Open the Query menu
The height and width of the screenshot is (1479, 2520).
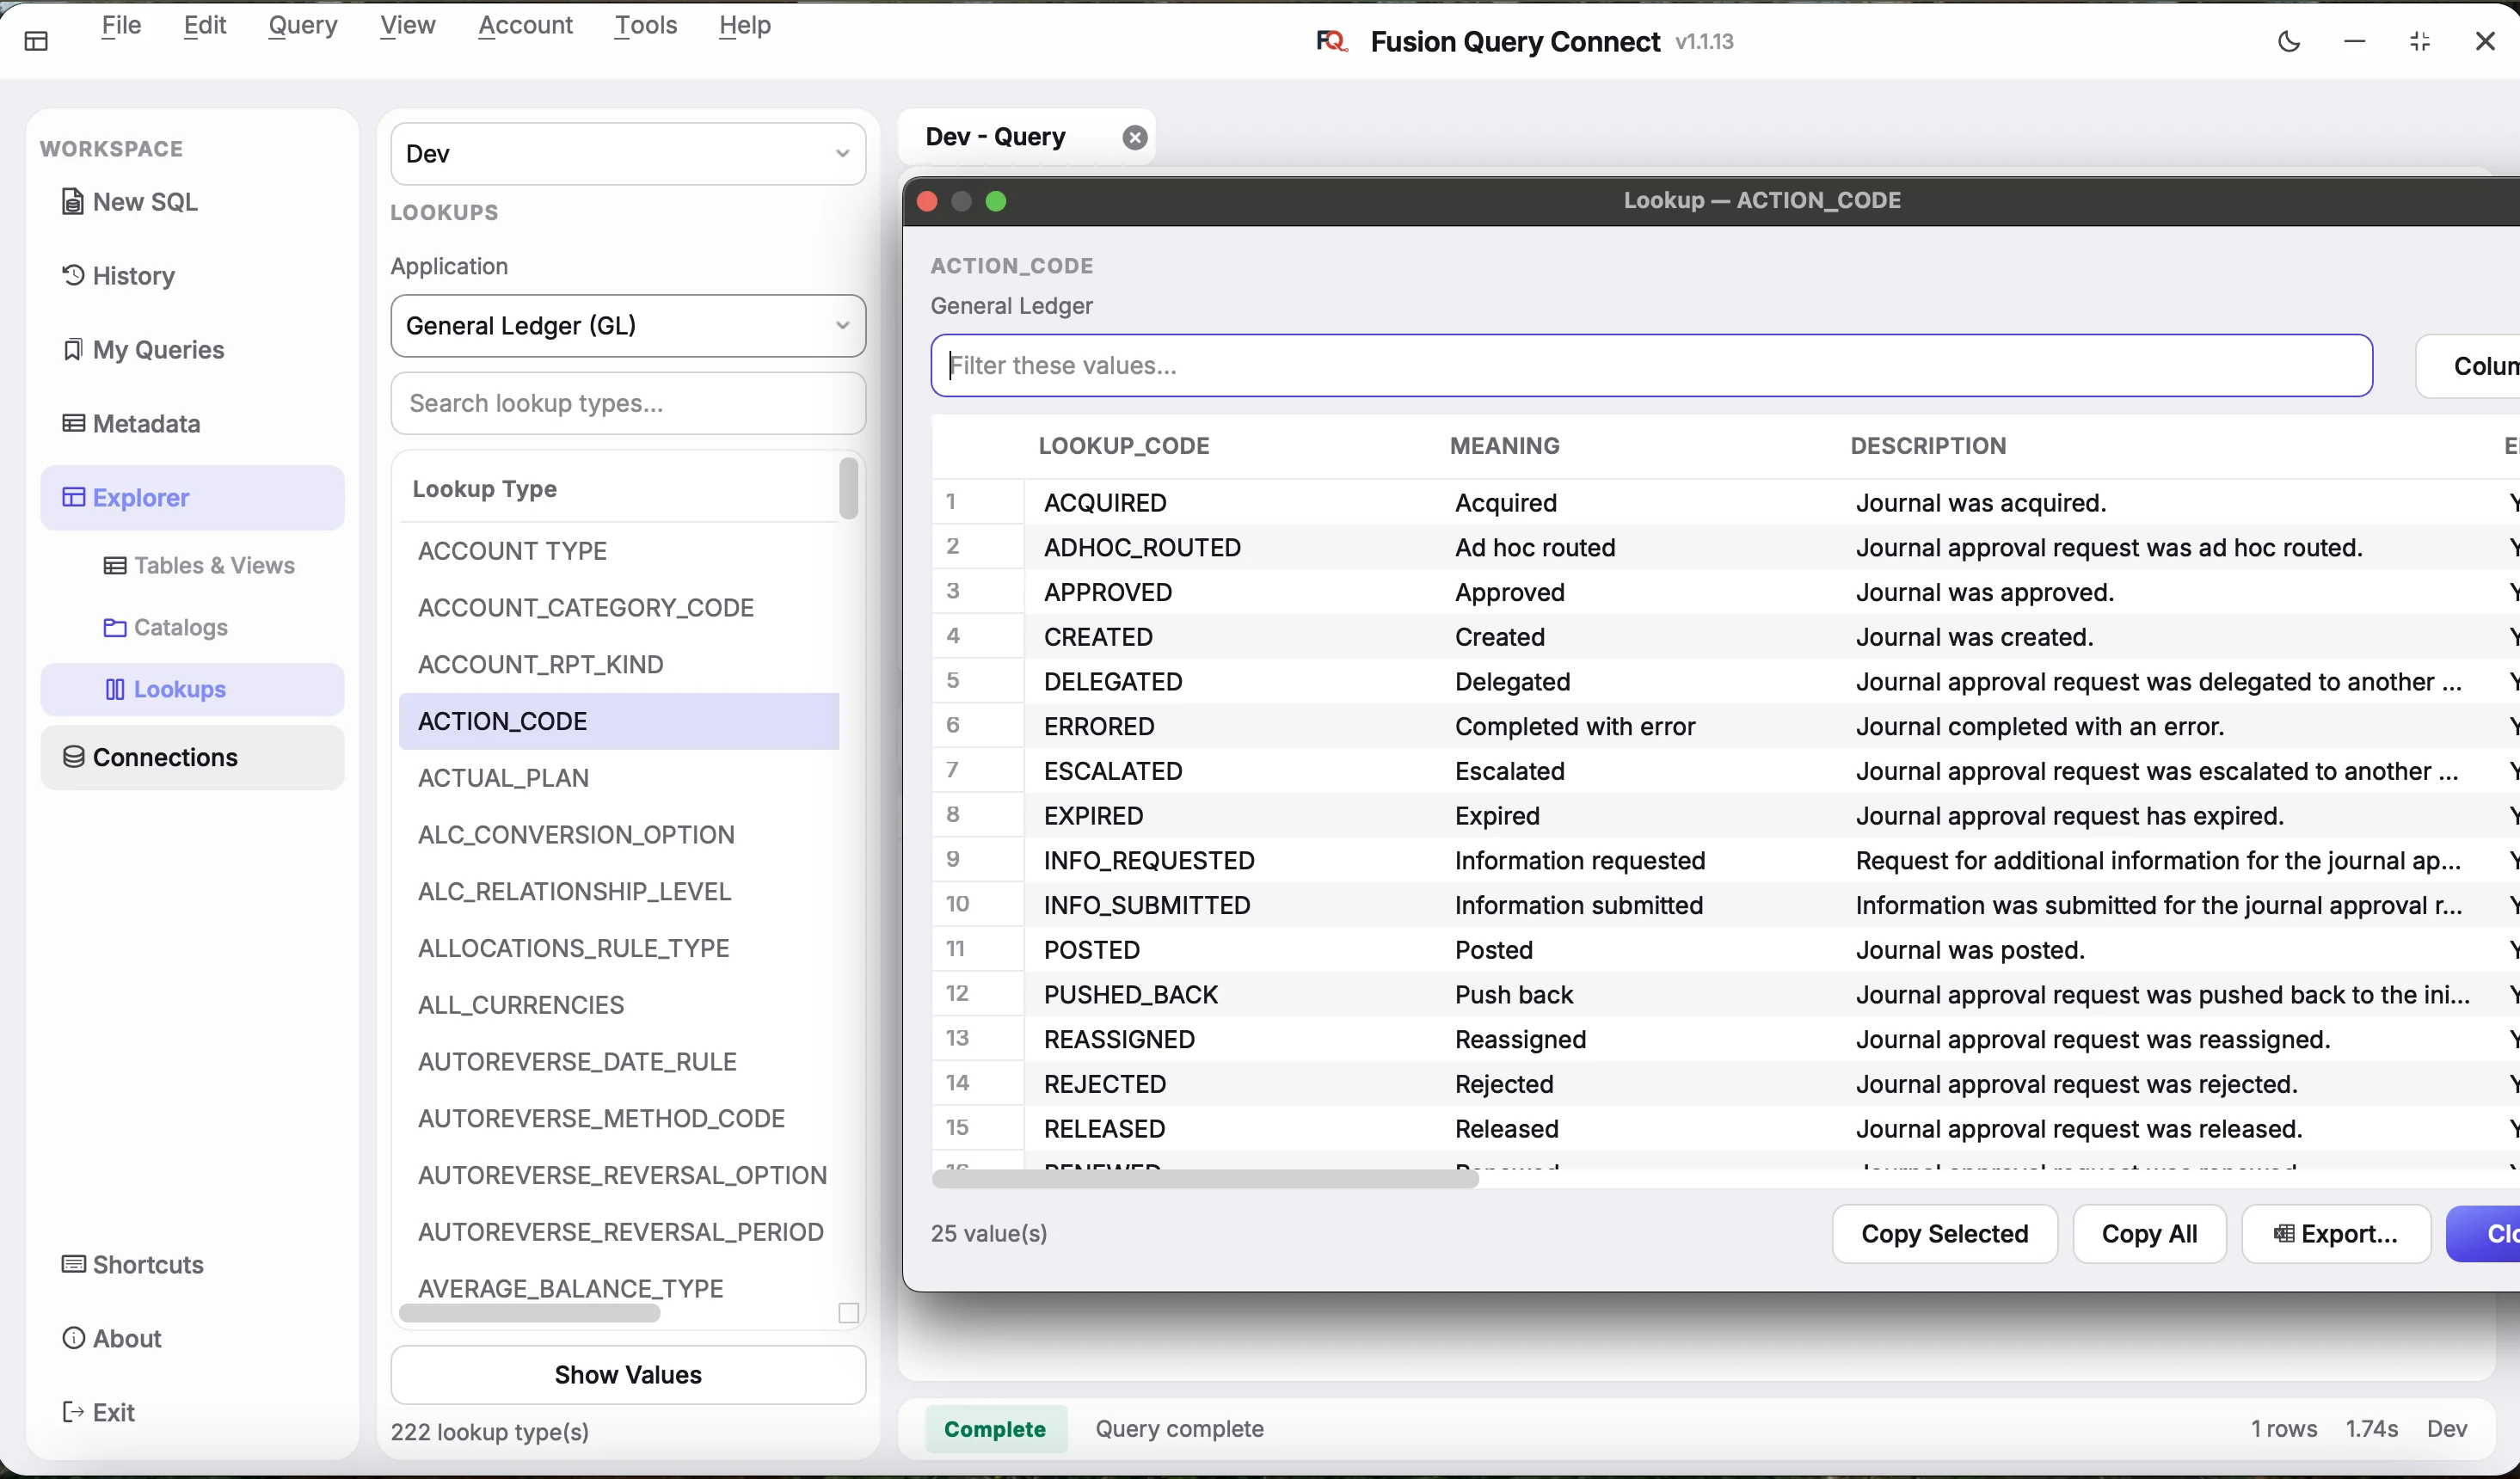[303, 25]
